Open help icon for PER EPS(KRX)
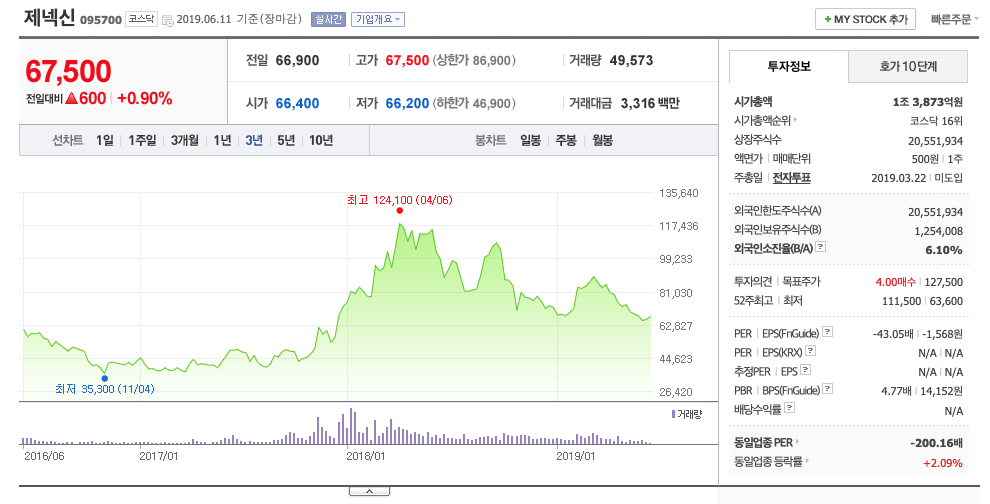This screenshot has width=990, height=504. pyautogui.click(x=811, y=351)
